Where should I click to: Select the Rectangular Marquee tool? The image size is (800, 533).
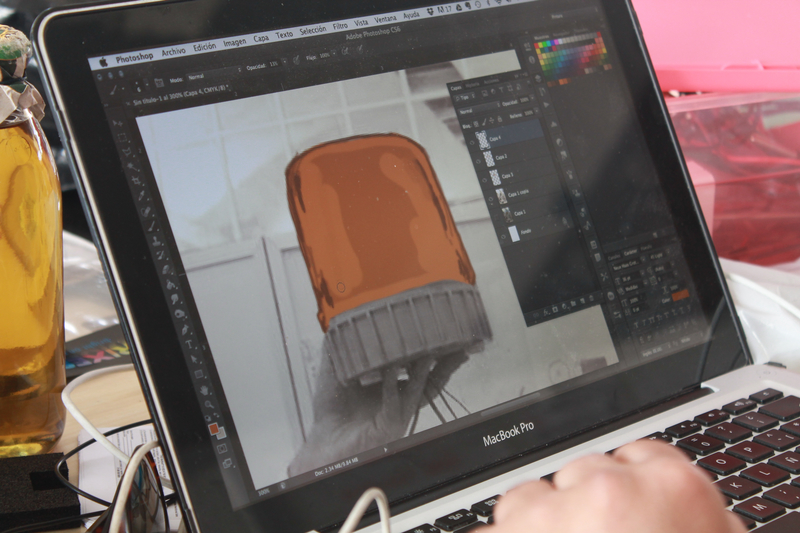tap(122, 138)
